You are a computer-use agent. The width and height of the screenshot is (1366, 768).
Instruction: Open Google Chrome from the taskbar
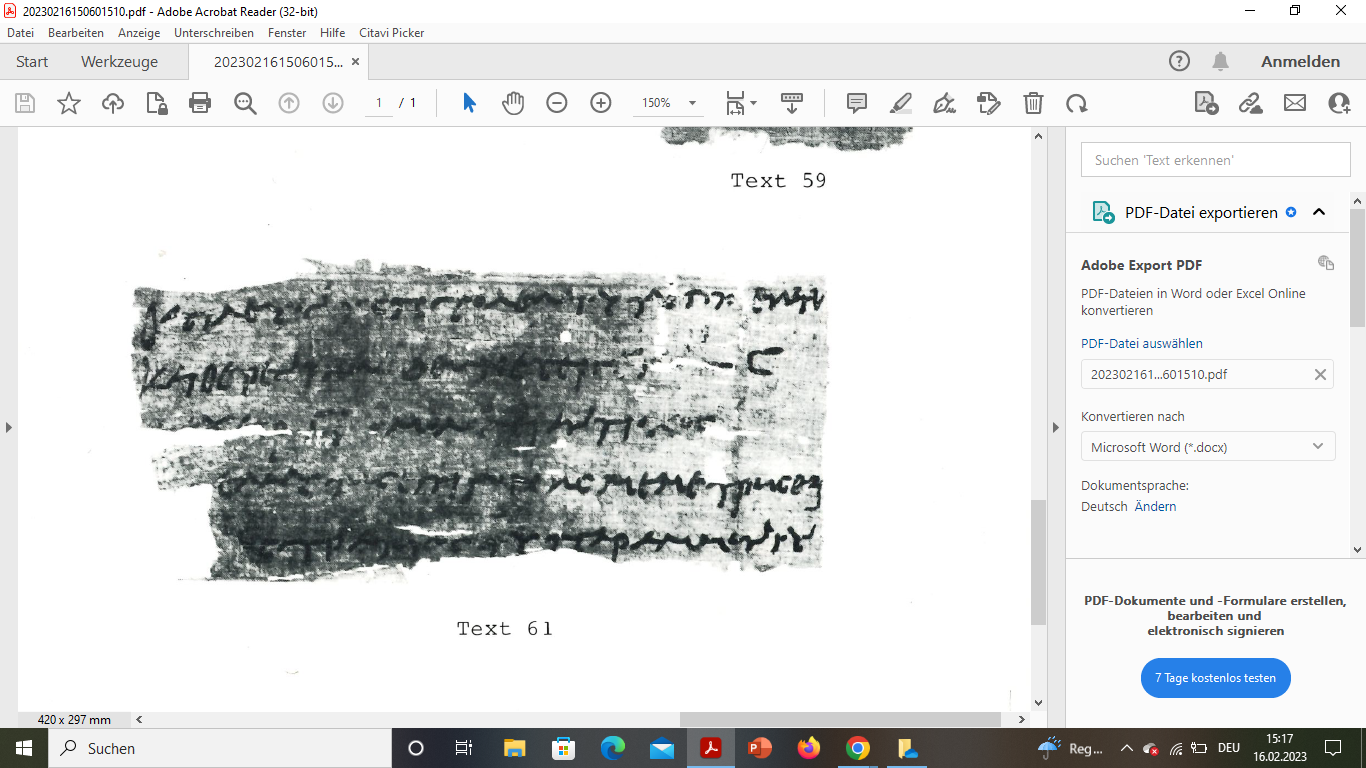[857, 748]
